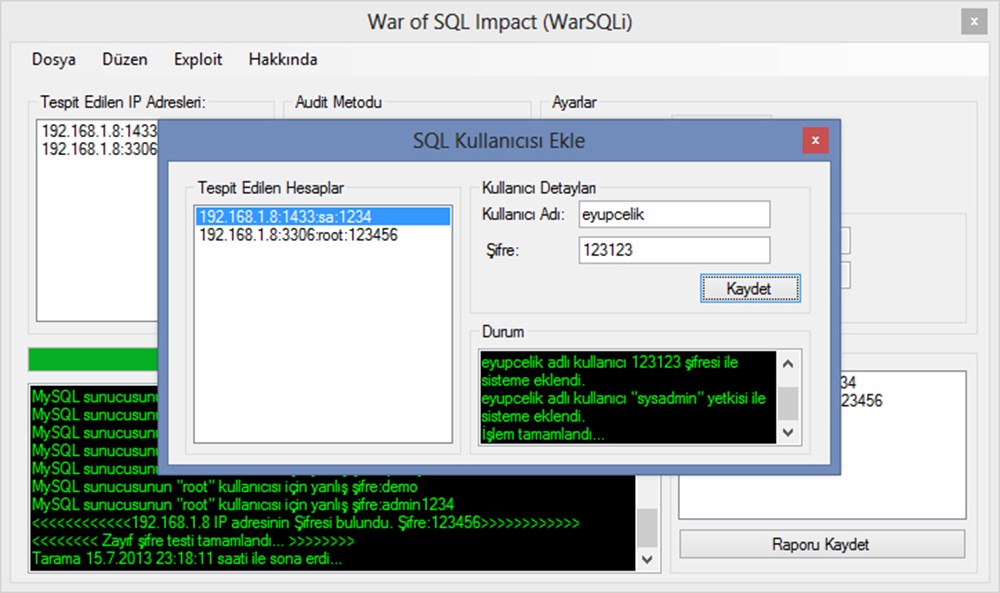Image resolution: width=1000 pixels, height=593 pixels.
Task: Click the green scan progress bar
Action: [x=93, y=359]
